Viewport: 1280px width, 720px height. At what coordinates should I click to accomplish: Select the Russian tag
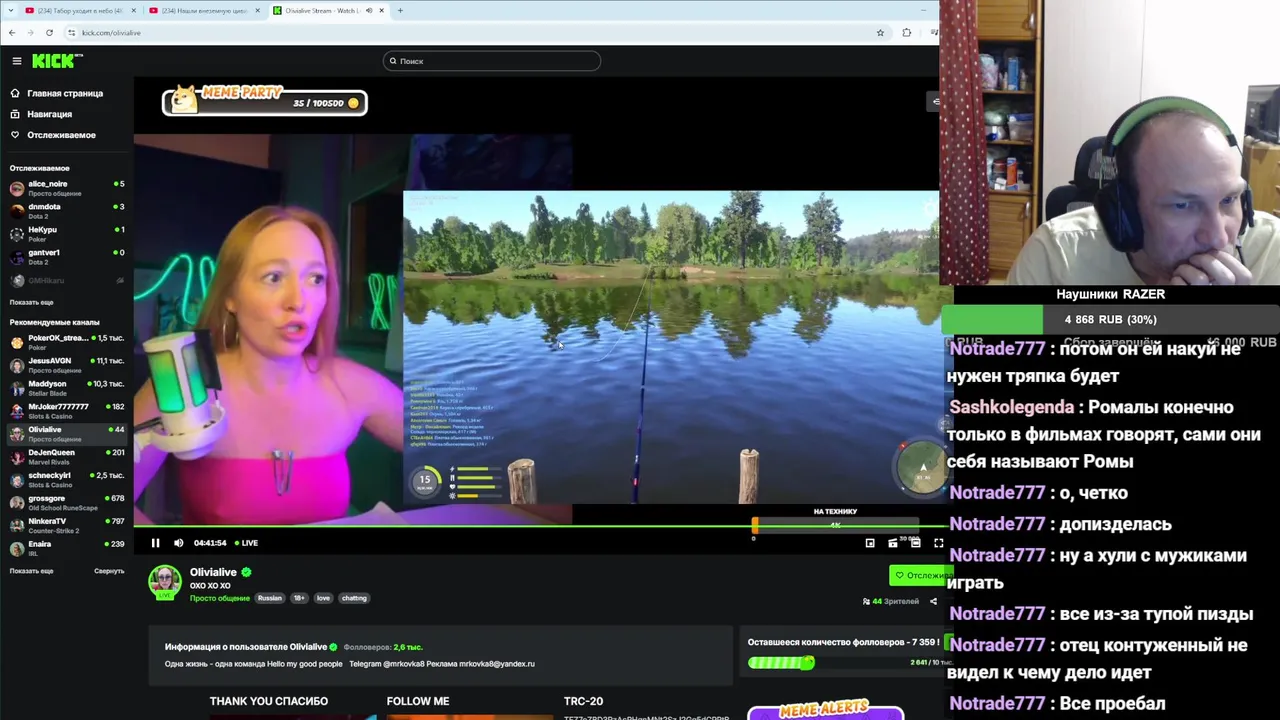point(270,598)
